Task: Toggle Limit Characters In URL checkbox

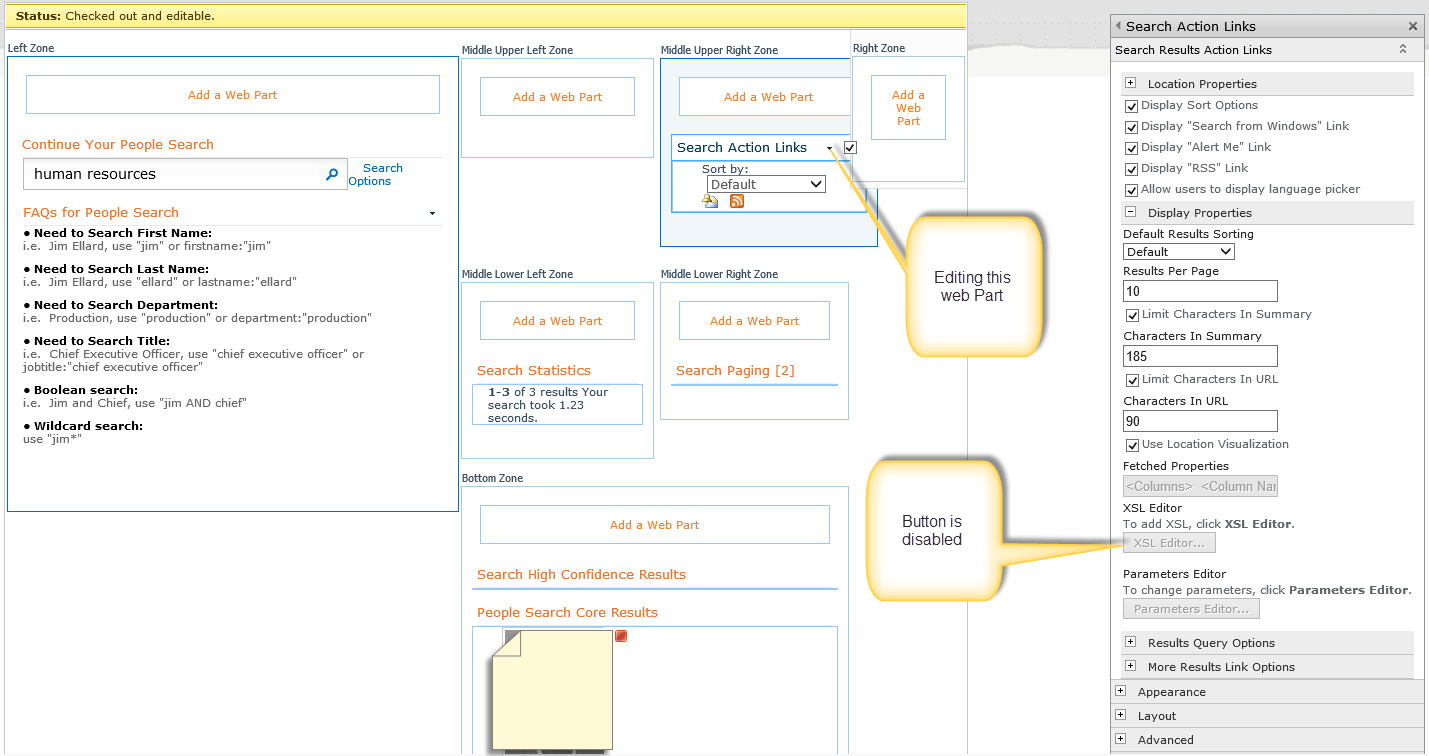Action: pyautogui.click(x=1132, y=380)
